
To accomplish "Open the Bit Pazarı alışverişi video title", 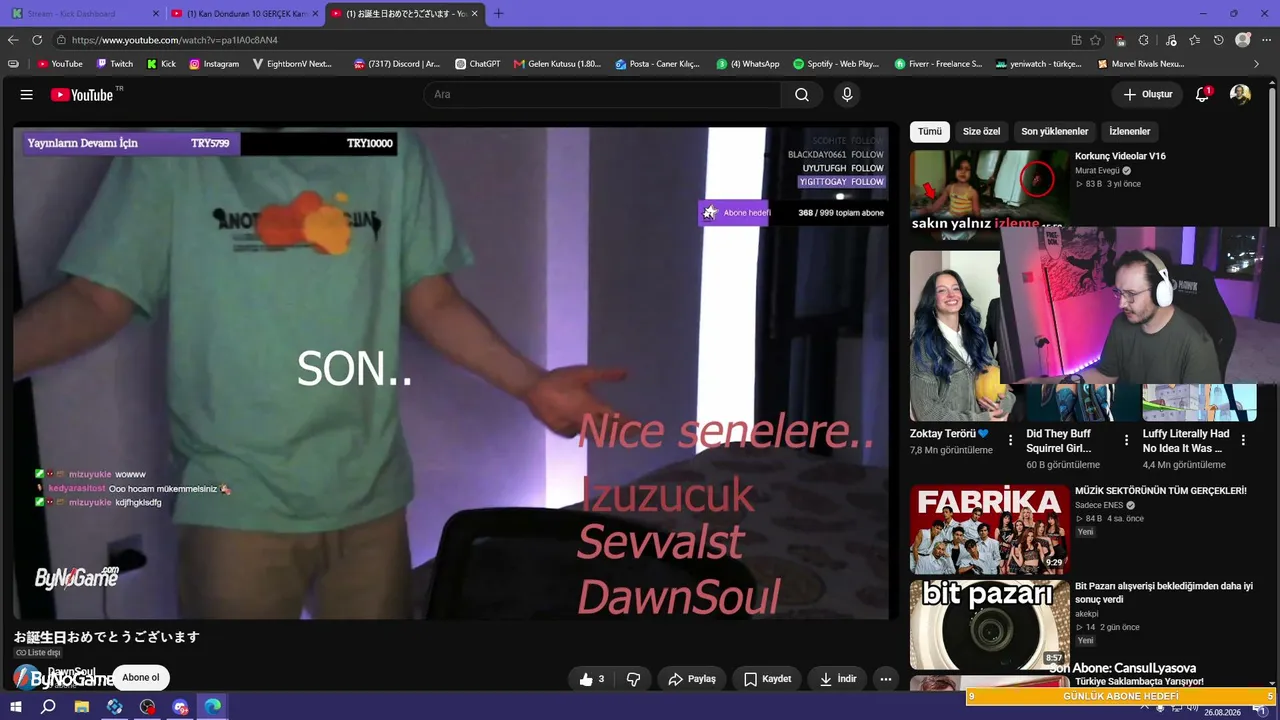I will [x=1164, y=593].
